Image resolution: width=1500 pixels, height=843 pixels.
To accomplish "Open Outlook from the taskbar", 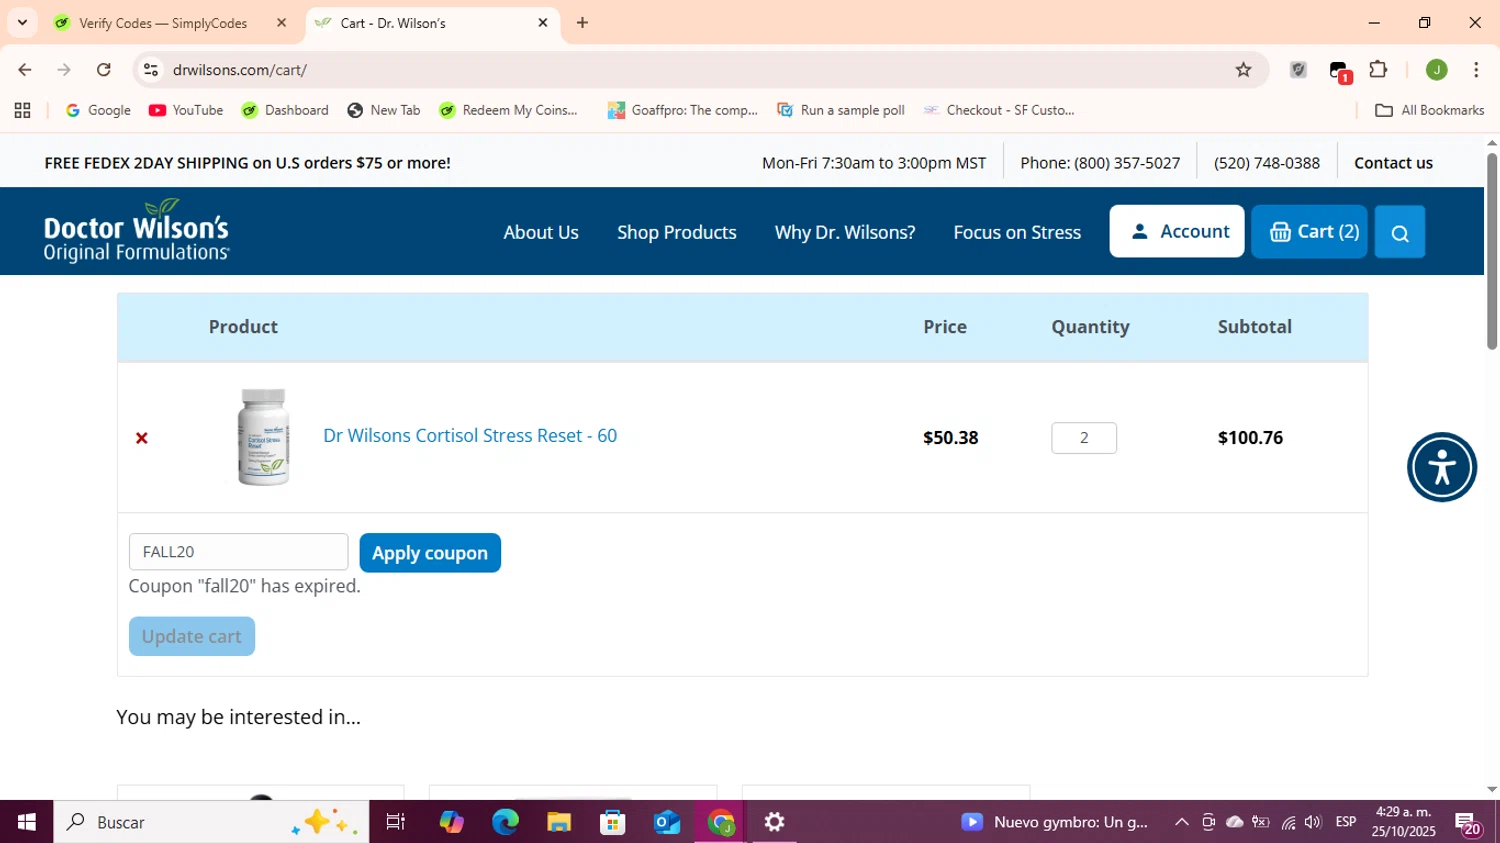I will [x=667, y=822].
